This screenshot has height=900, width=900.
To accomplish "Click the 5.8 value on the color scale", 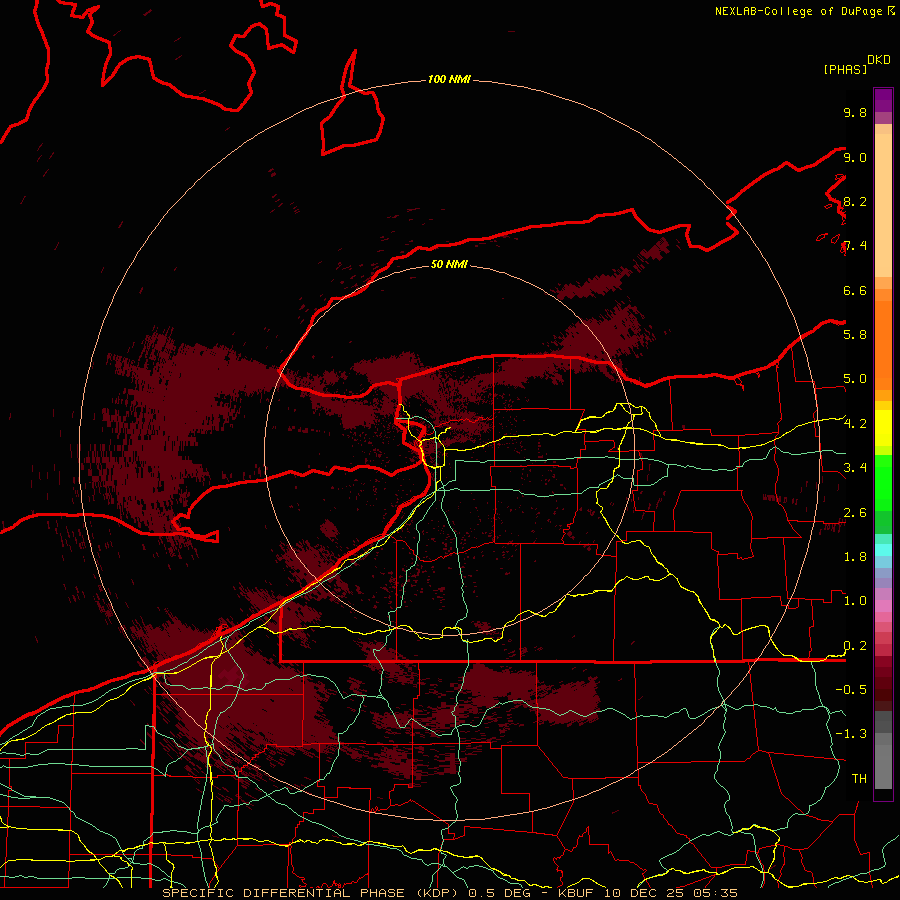I will pos(855,335).
